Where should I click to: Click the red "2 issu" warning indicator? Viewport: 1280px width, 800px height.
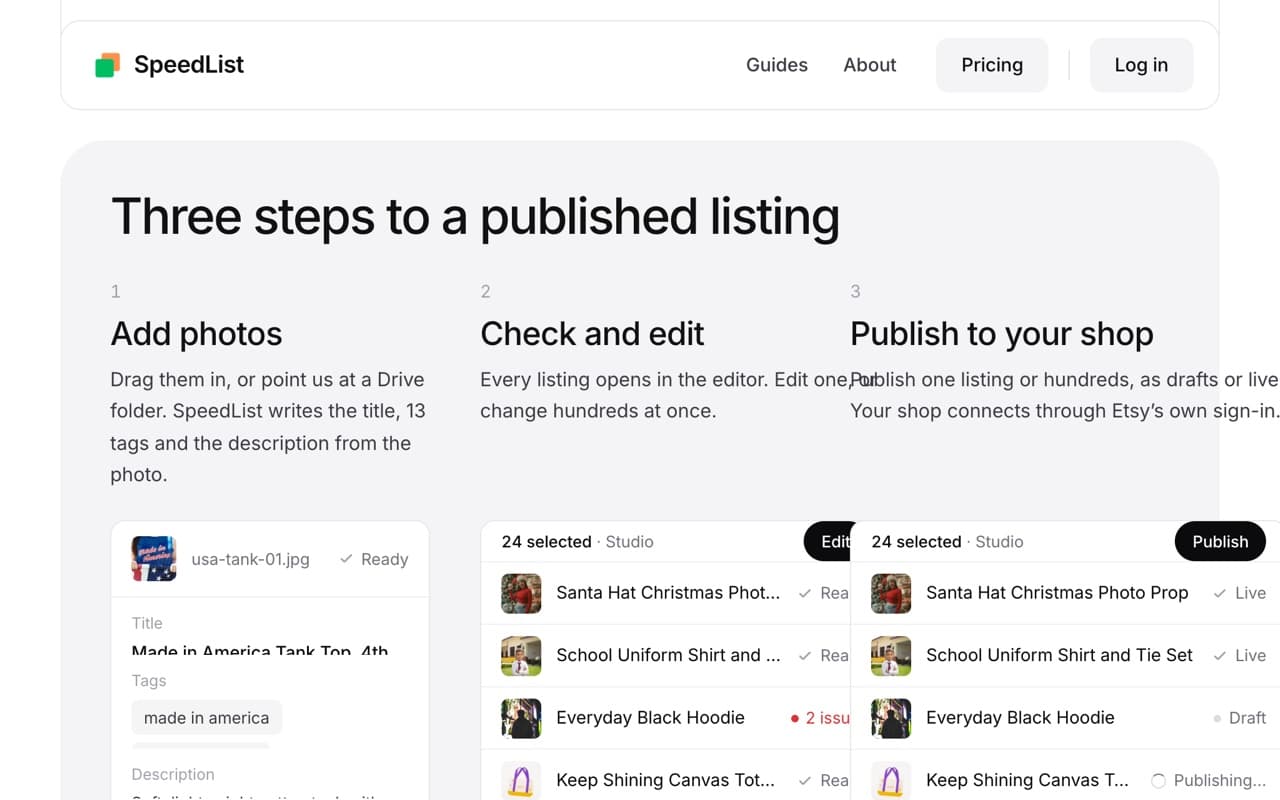point(820,718)
